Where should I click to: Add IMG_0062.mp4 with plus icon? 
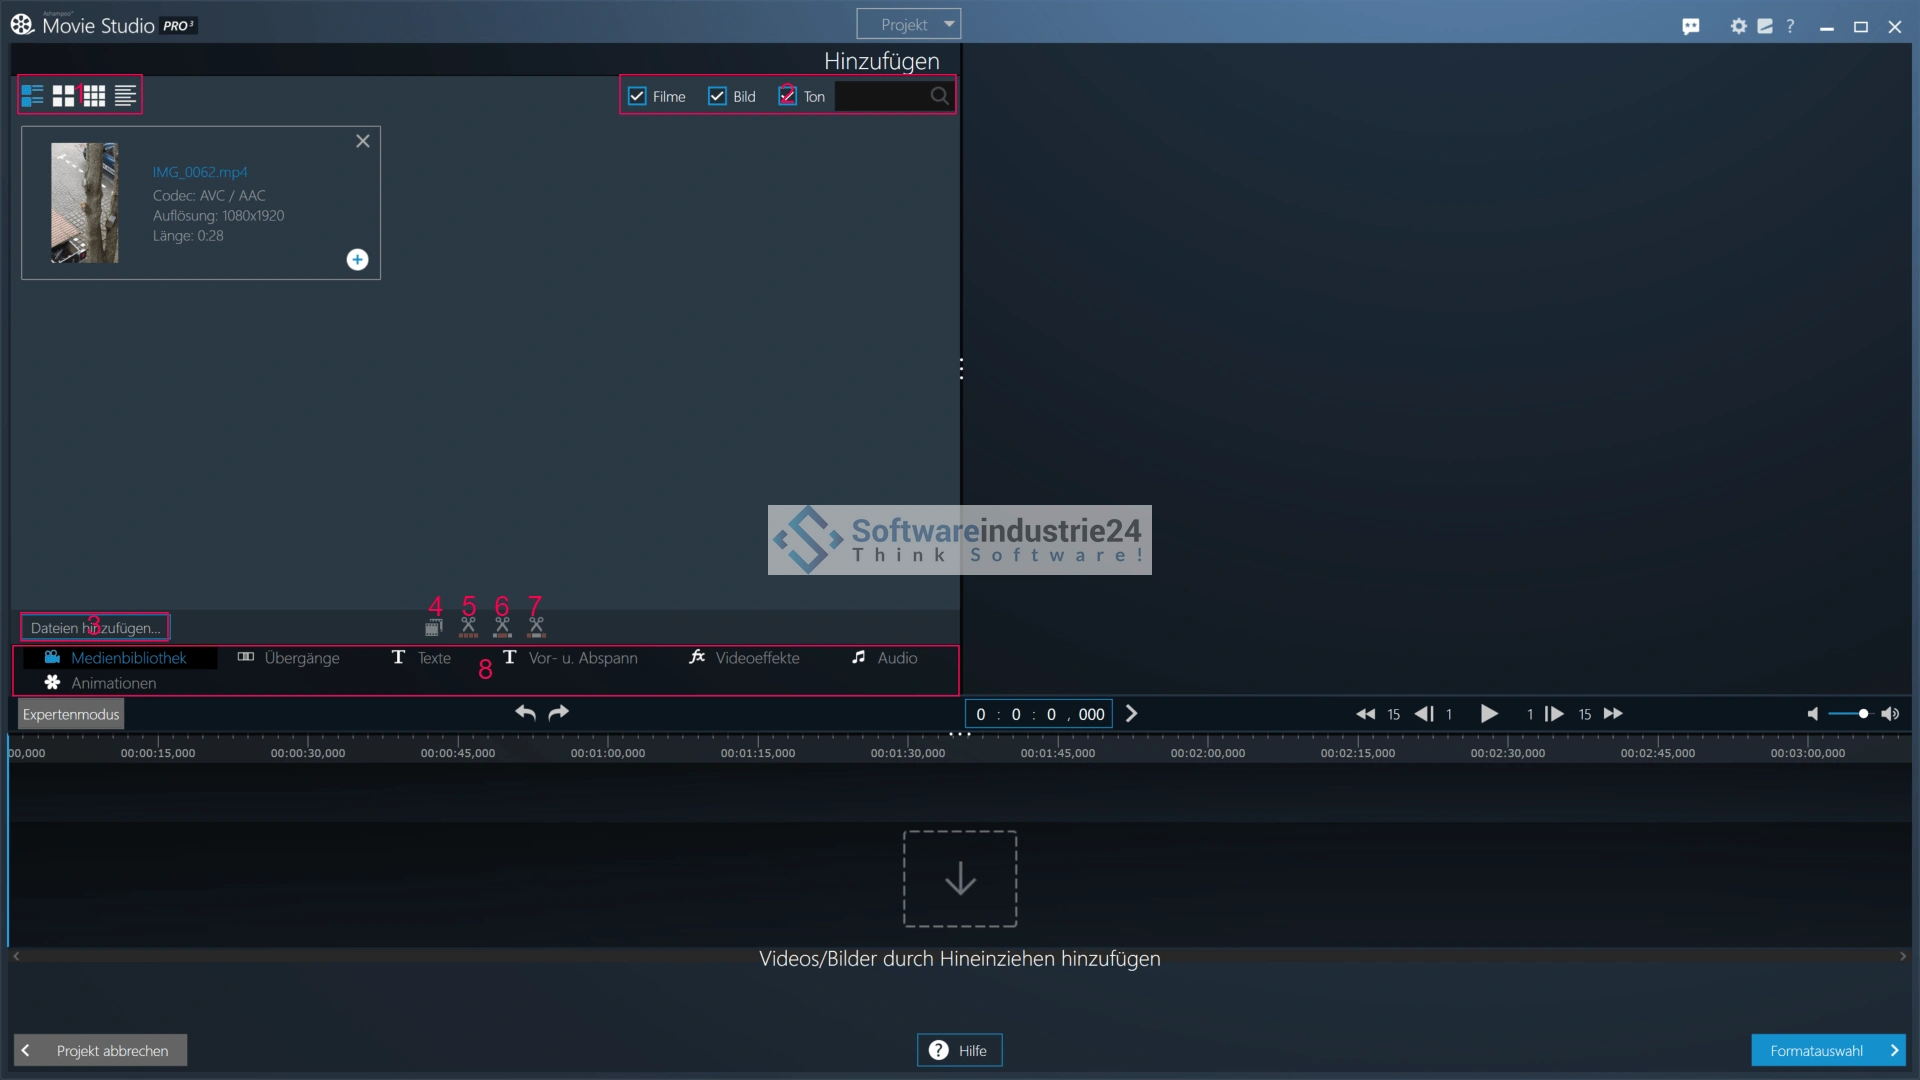coord(357,260)
